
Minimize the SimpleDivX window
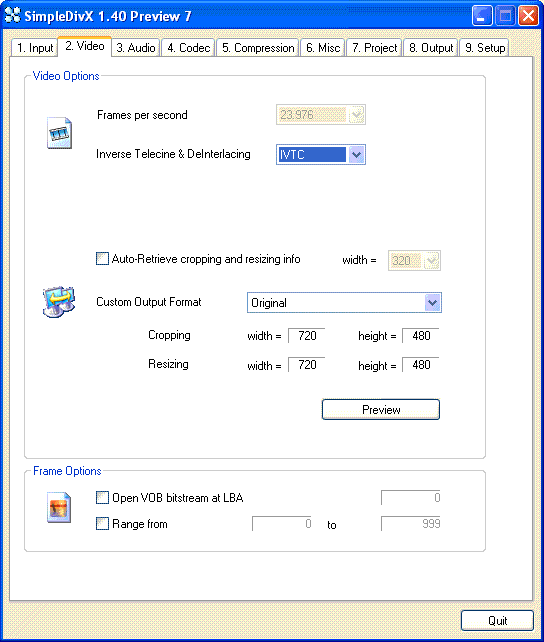click(x=482, y=16)
